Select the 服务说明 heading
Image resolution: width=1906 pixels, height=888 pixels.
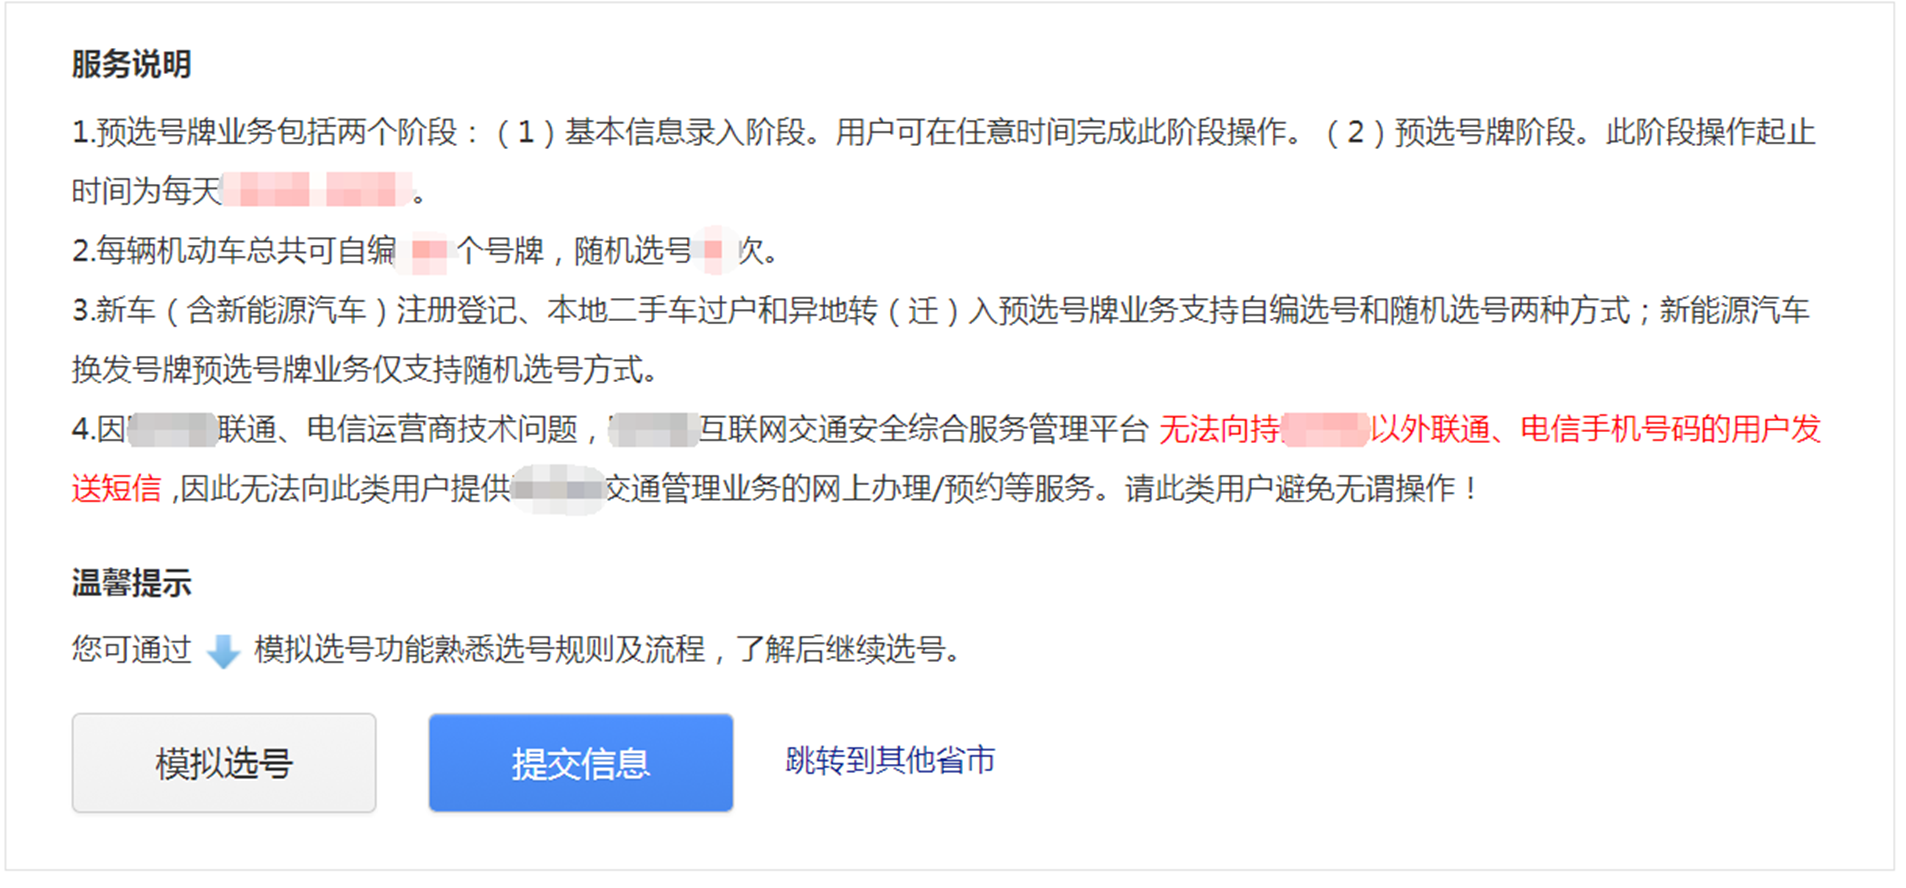tap(131, 65)
